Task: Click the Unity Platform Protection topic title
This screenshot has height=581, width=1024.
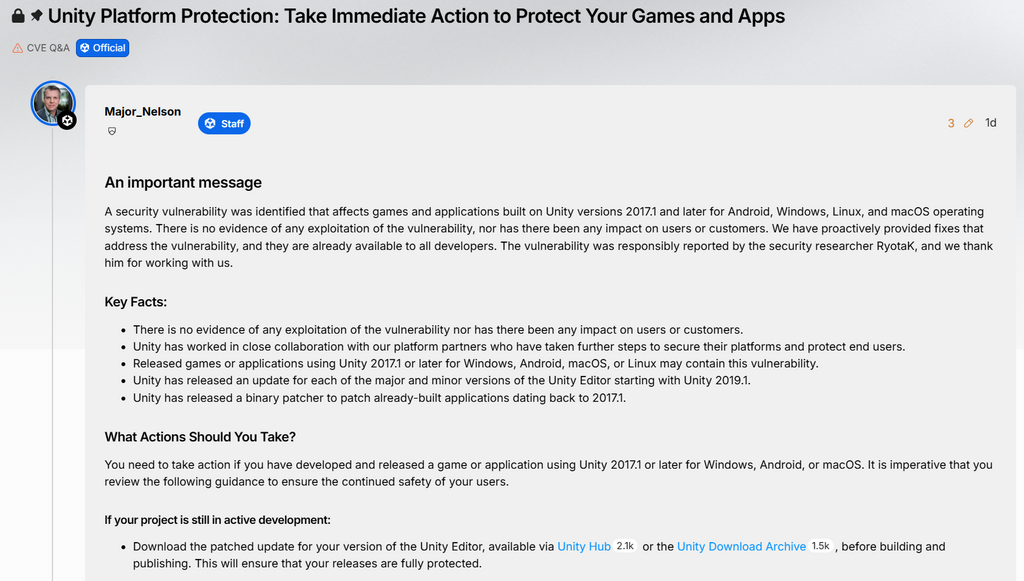Action: (x=416, y=17)
